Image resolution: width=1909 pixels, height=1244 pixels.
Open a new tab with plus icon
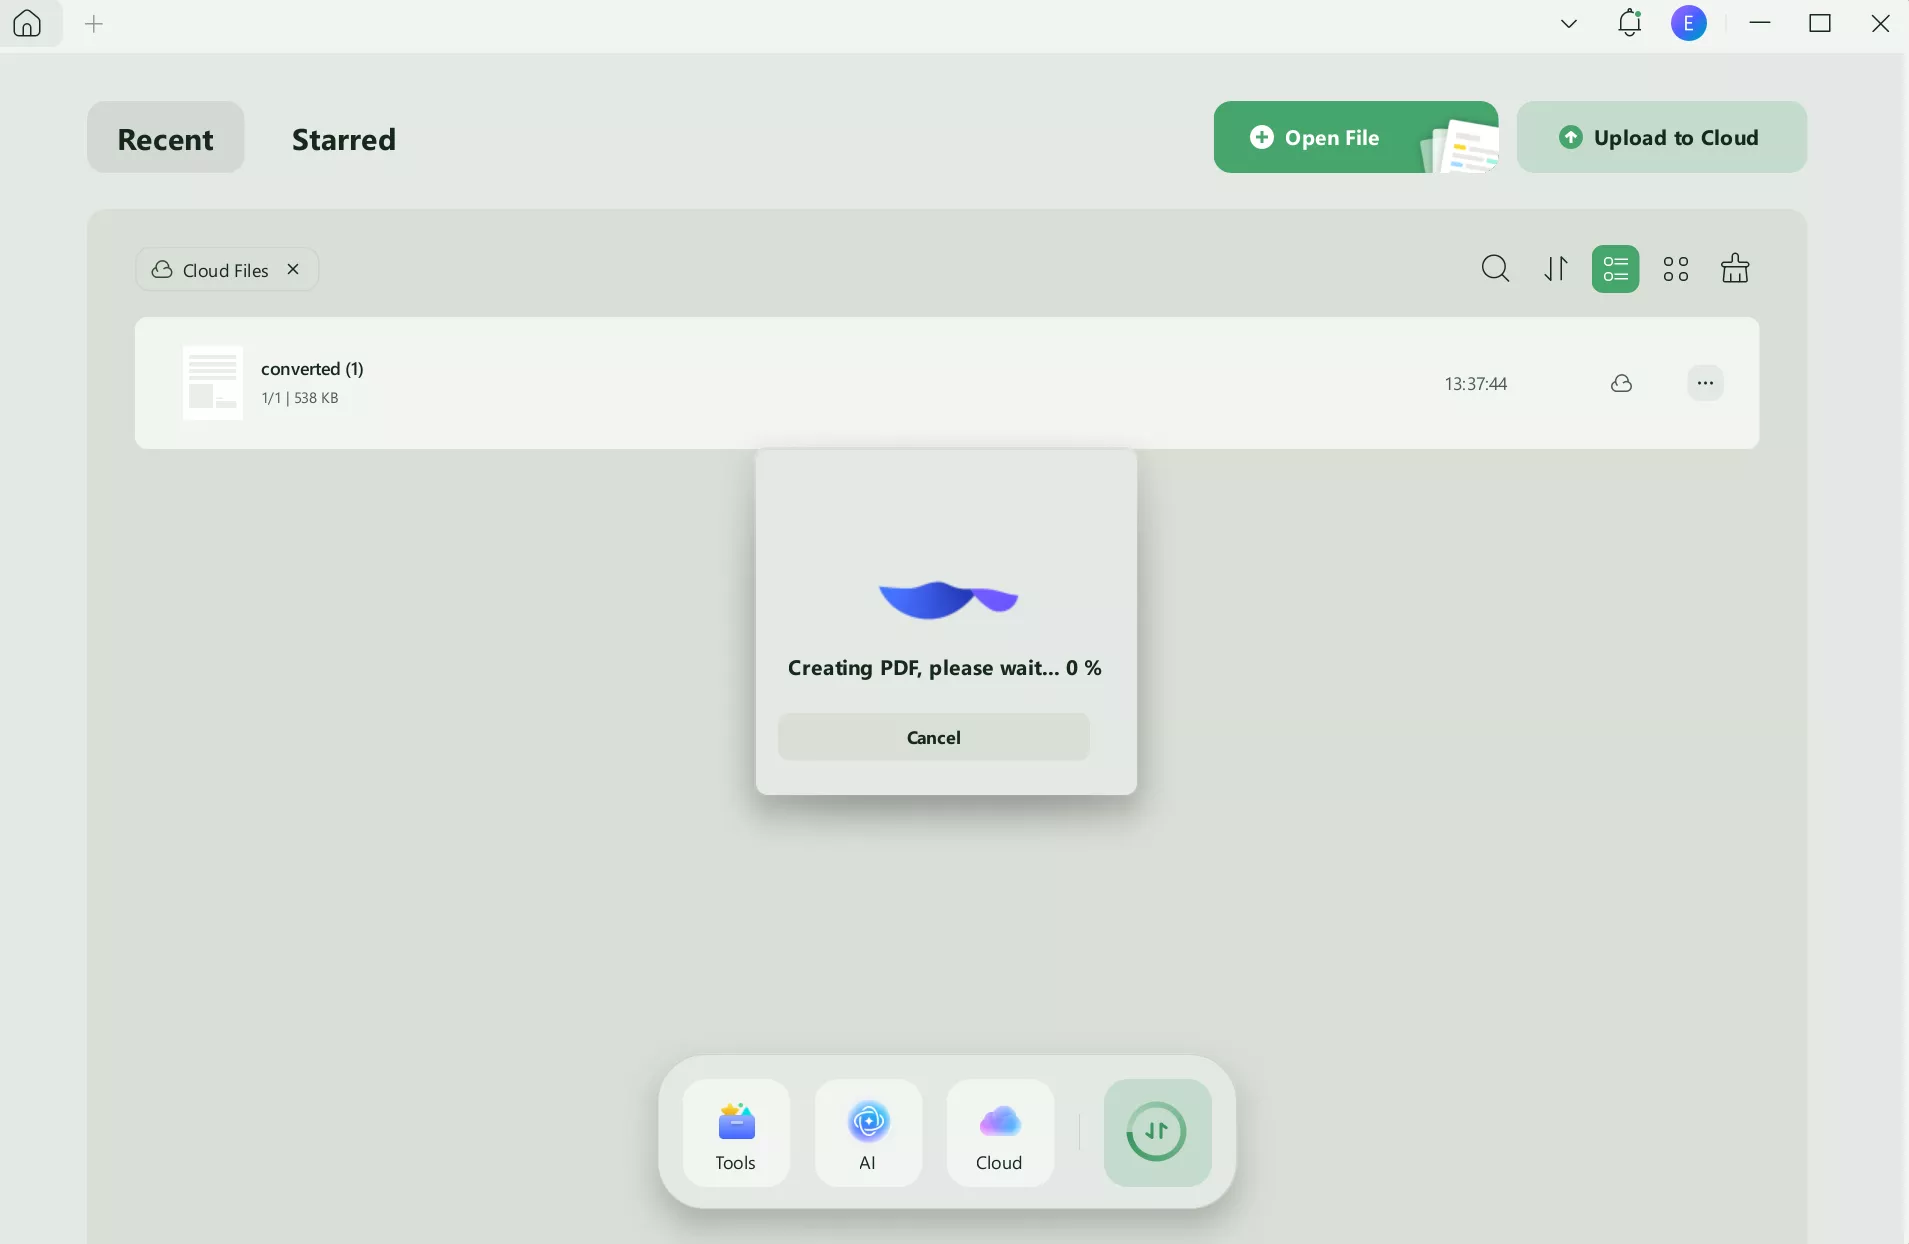pyautogui.click(x=94, y=24)
